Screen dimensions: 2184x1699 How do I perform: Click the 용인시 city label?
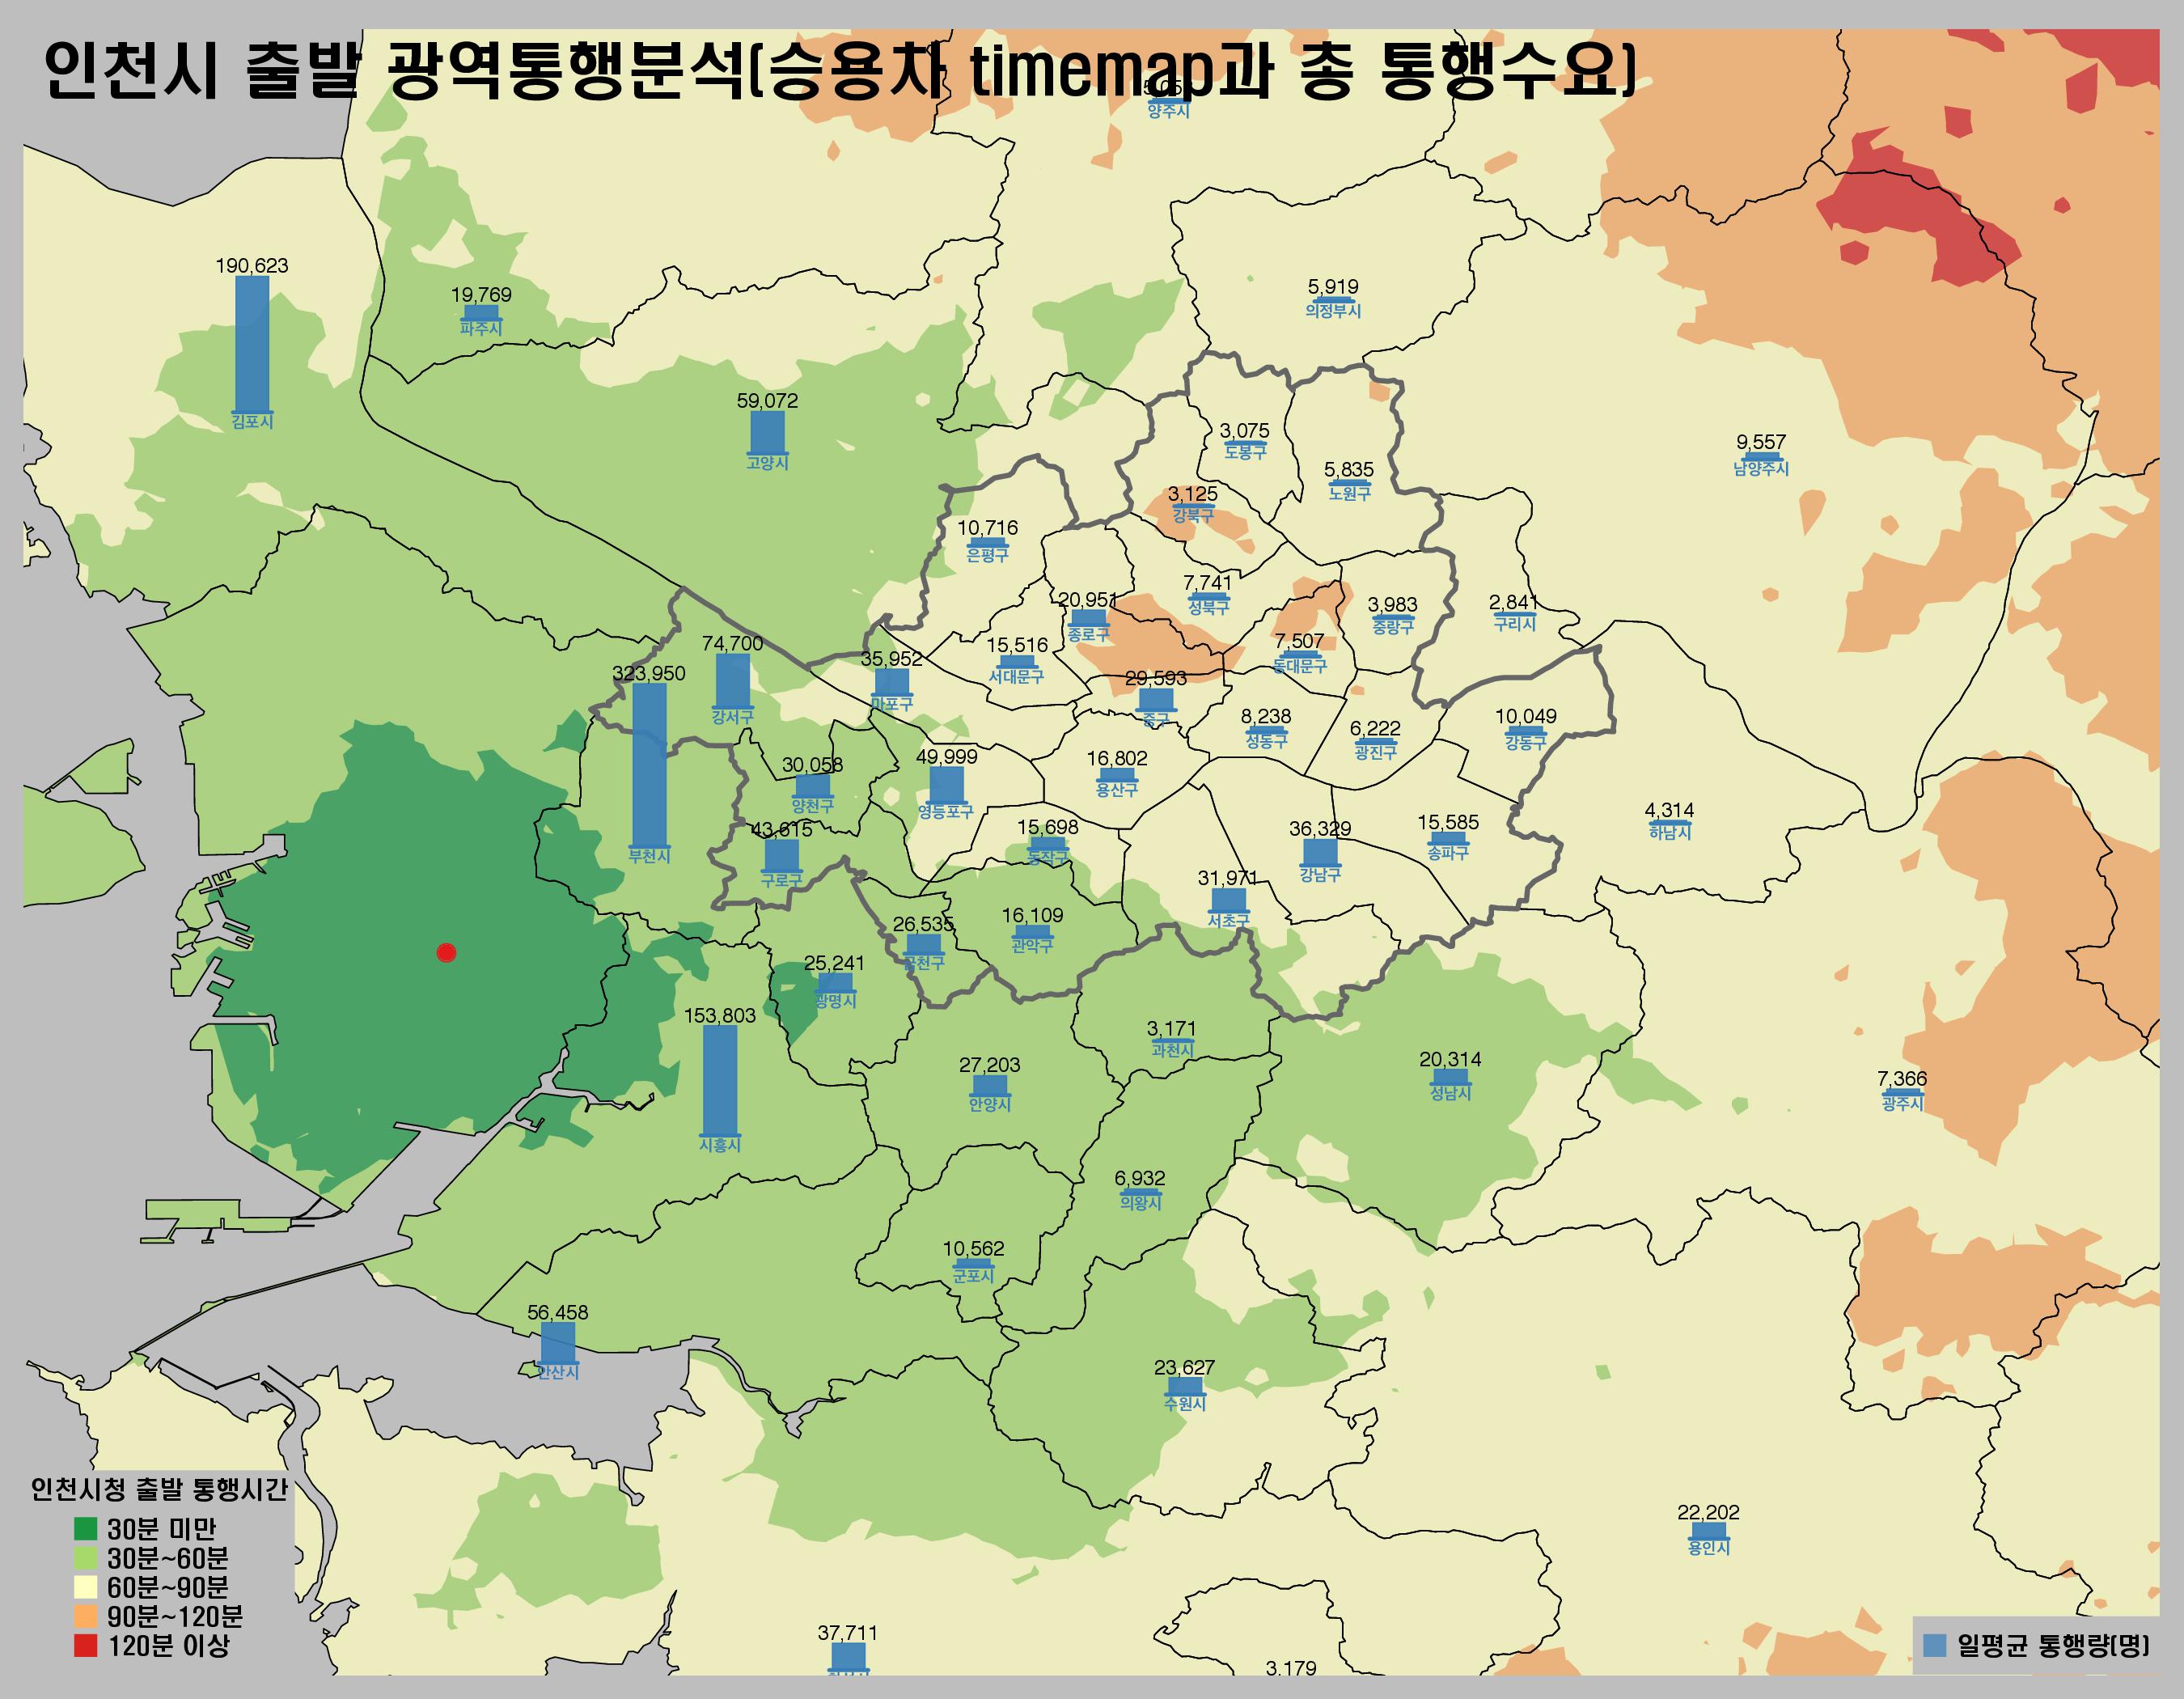1708,1547
